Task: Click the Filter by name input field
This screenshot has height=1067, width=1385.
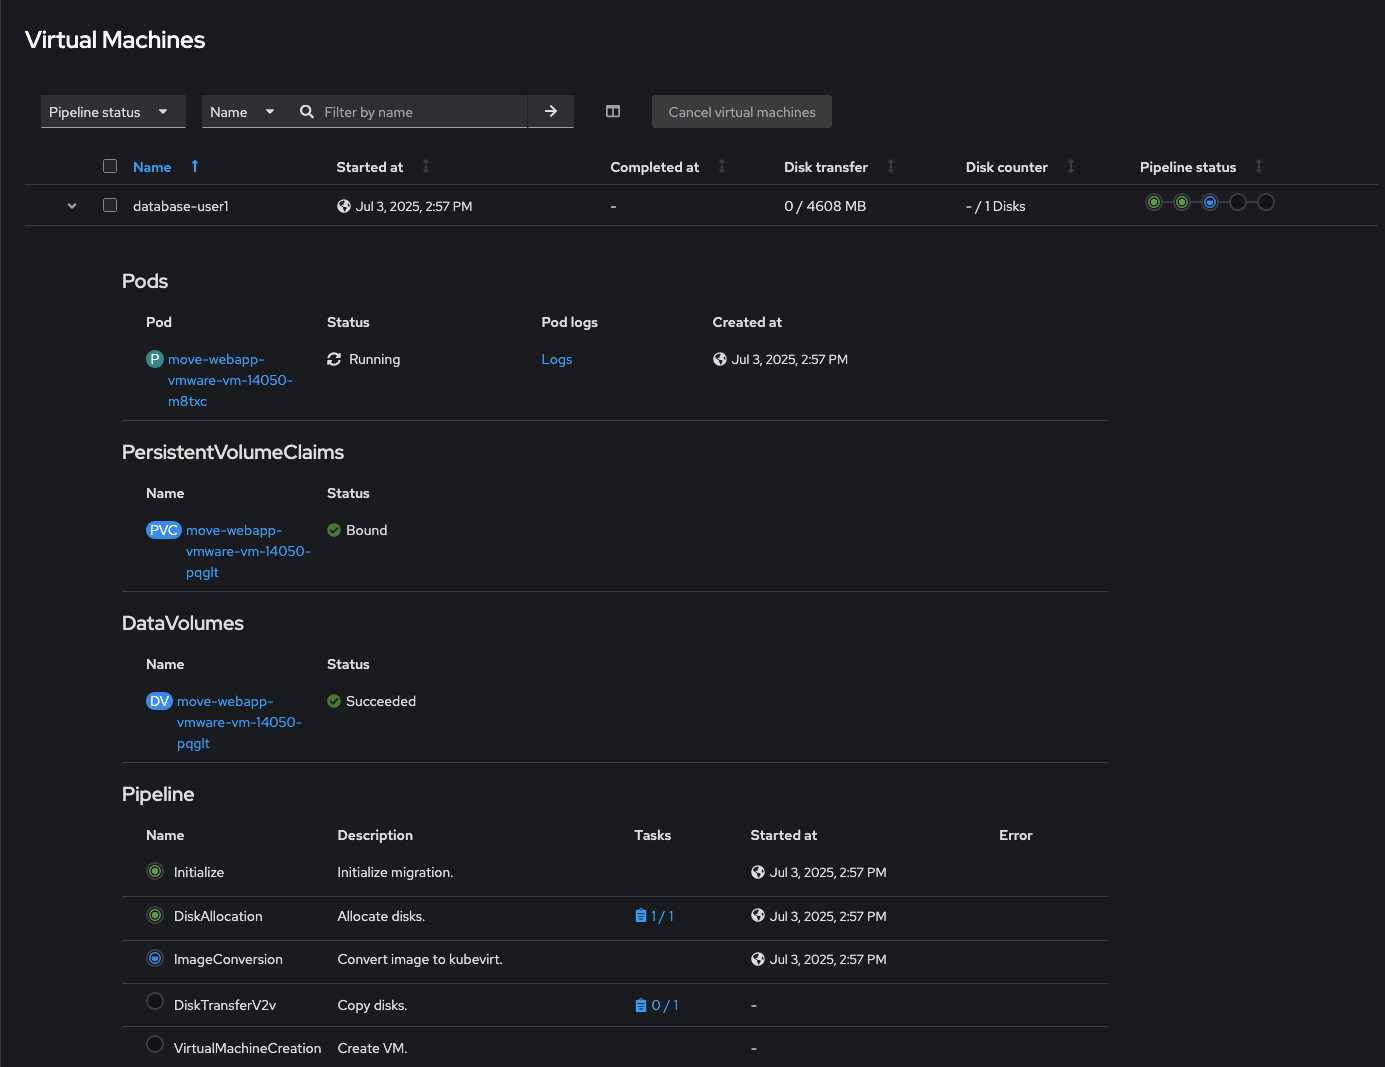Action: [x=421, y=112]
